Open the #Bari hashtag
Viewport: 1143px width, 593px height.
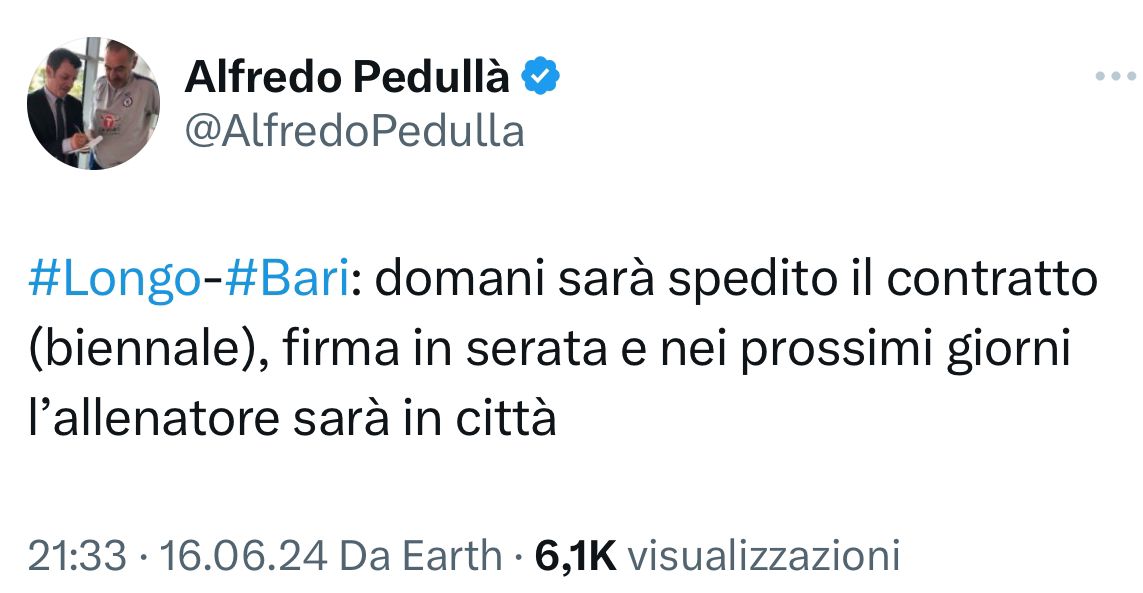pos(288,280)
